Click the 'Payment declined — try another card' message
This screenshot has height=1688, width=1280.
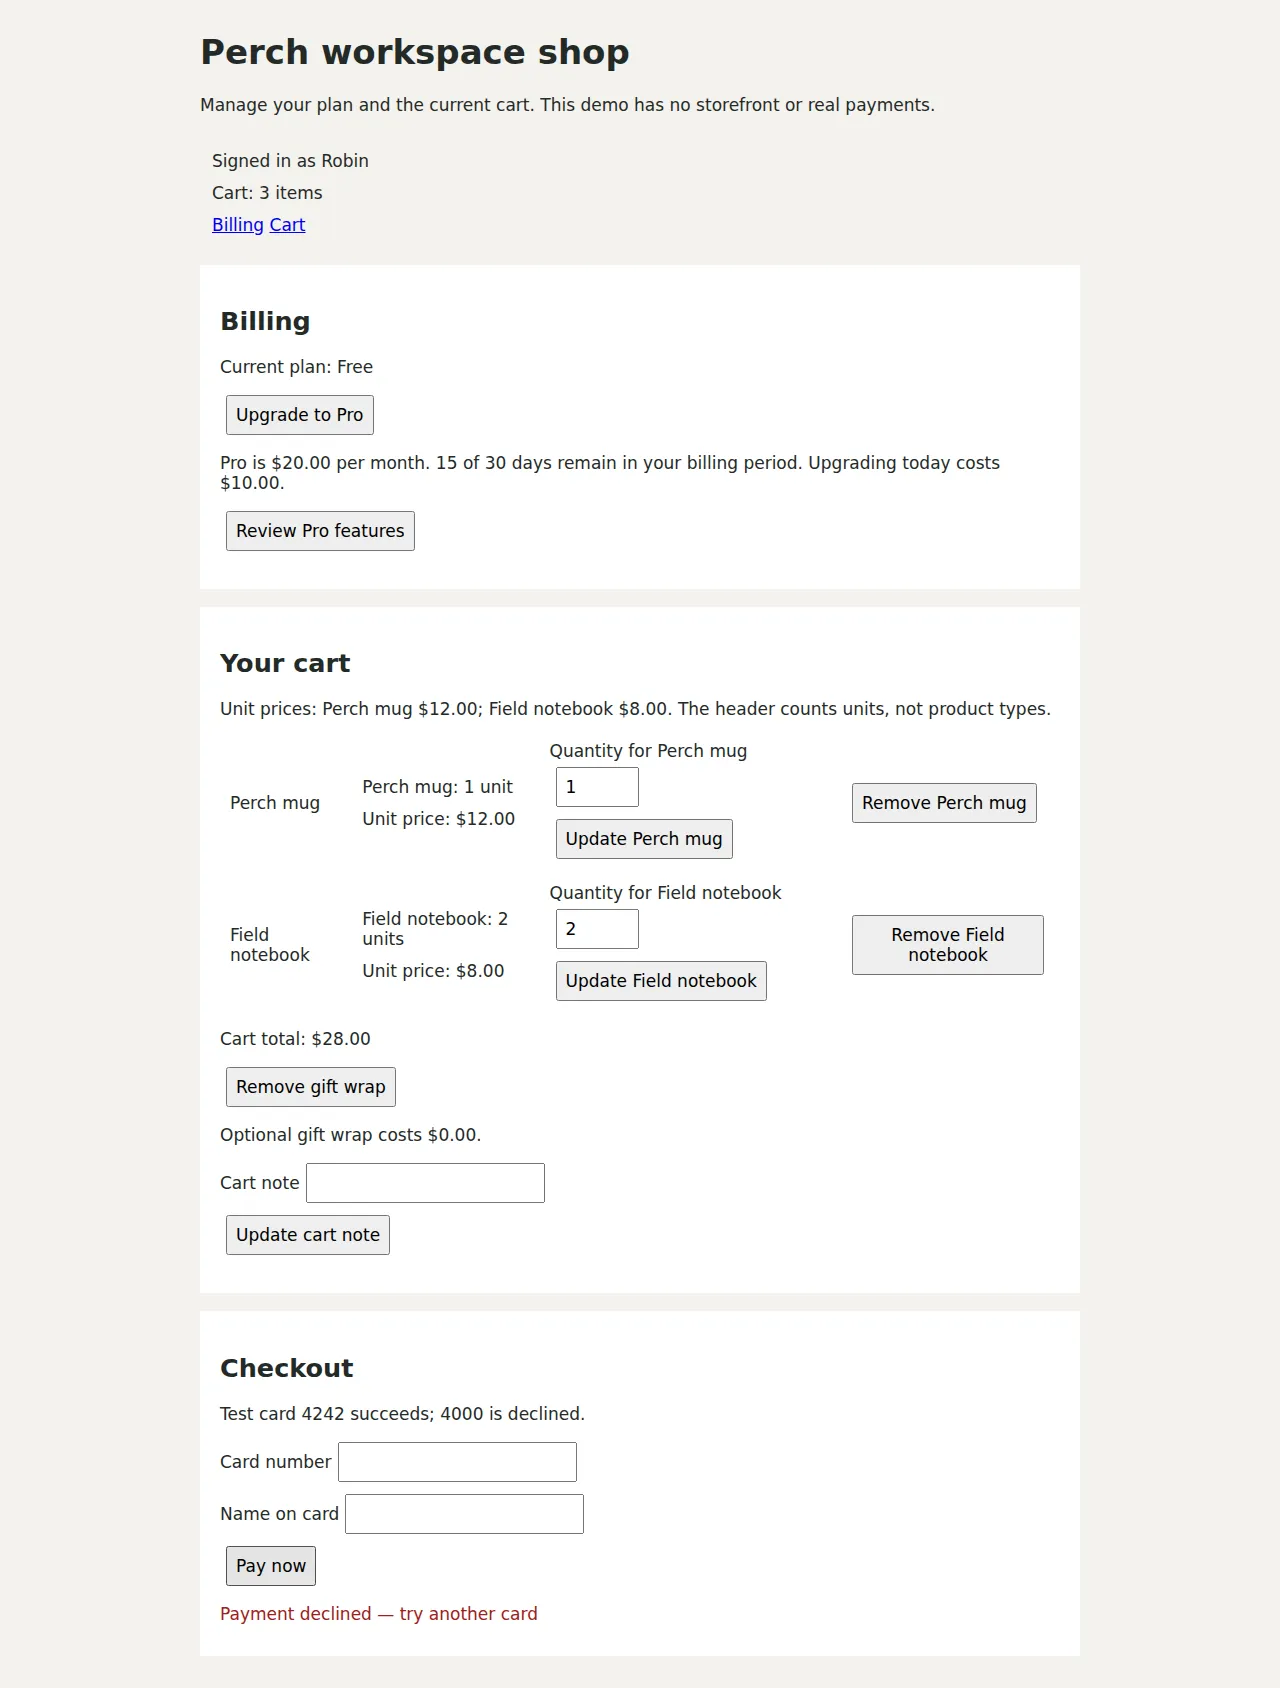click(379, 1614)
